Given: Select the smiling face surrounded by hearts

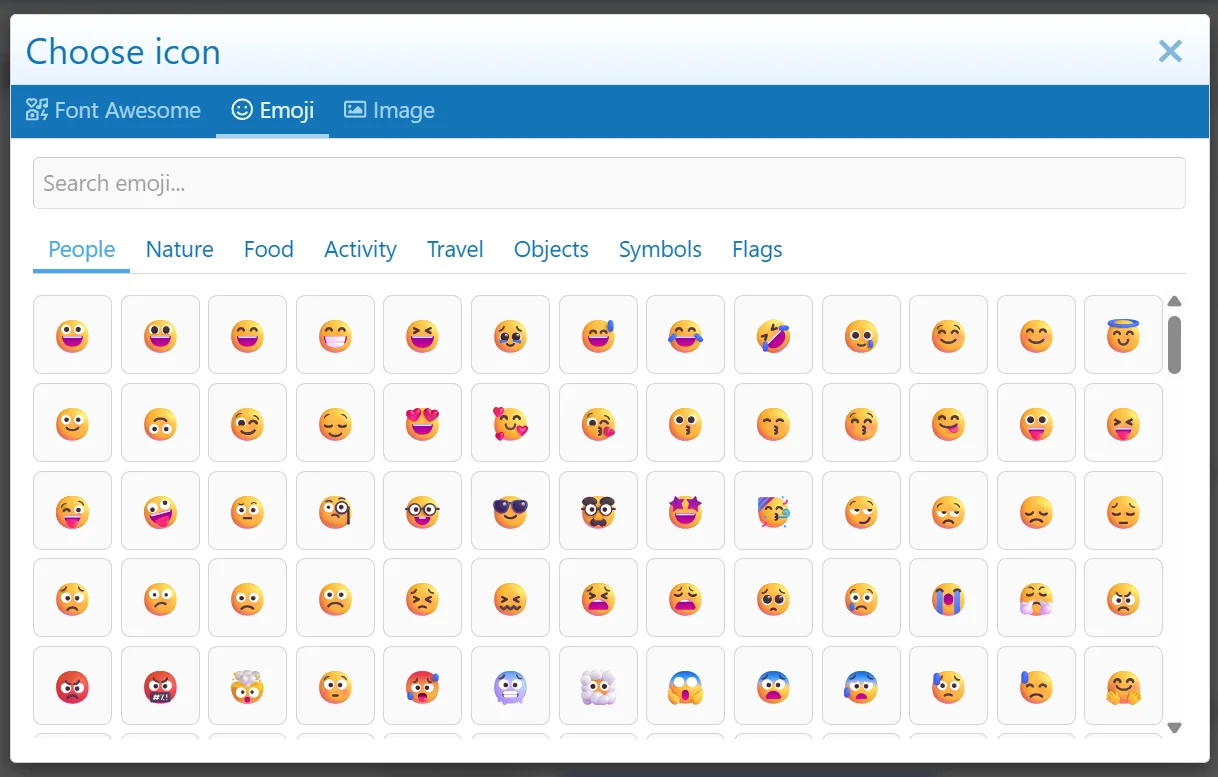Looking at the screenshot, I should click(510, 423).
